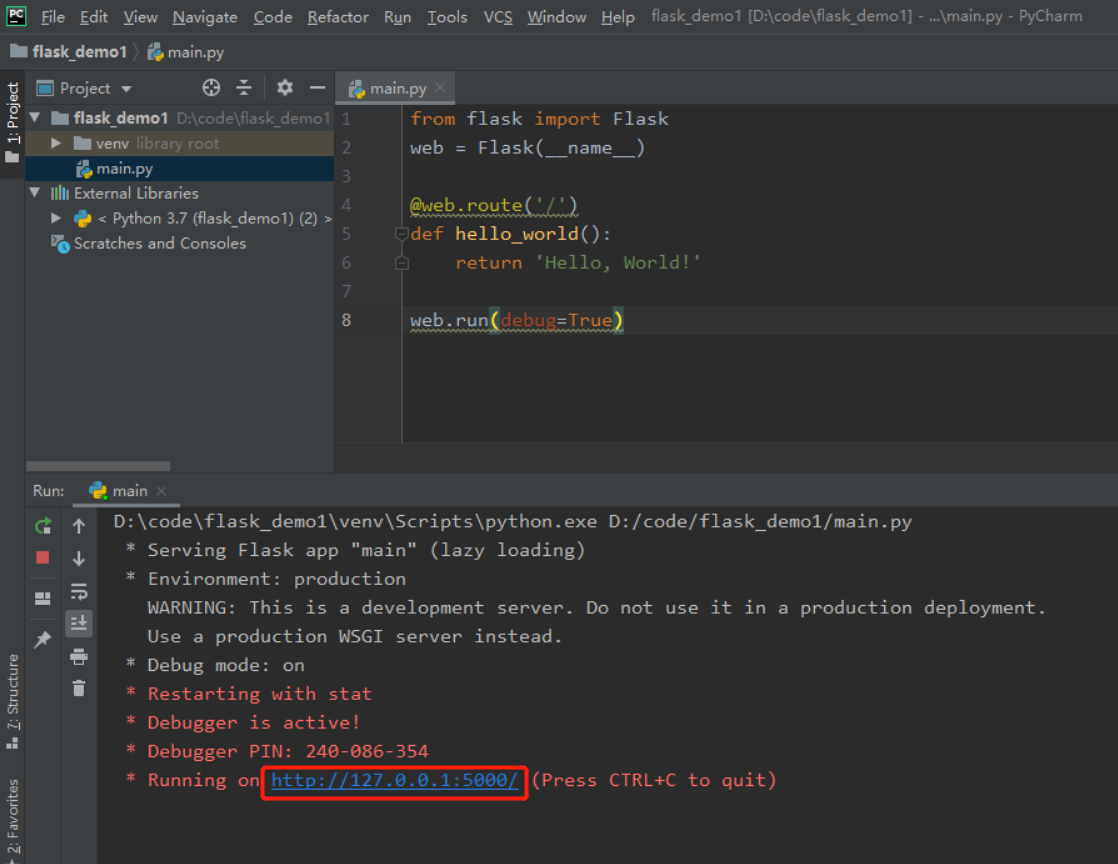Screen dimensions: 1118x864
Task: Stop the running process with red square
Action: [43, 557]
